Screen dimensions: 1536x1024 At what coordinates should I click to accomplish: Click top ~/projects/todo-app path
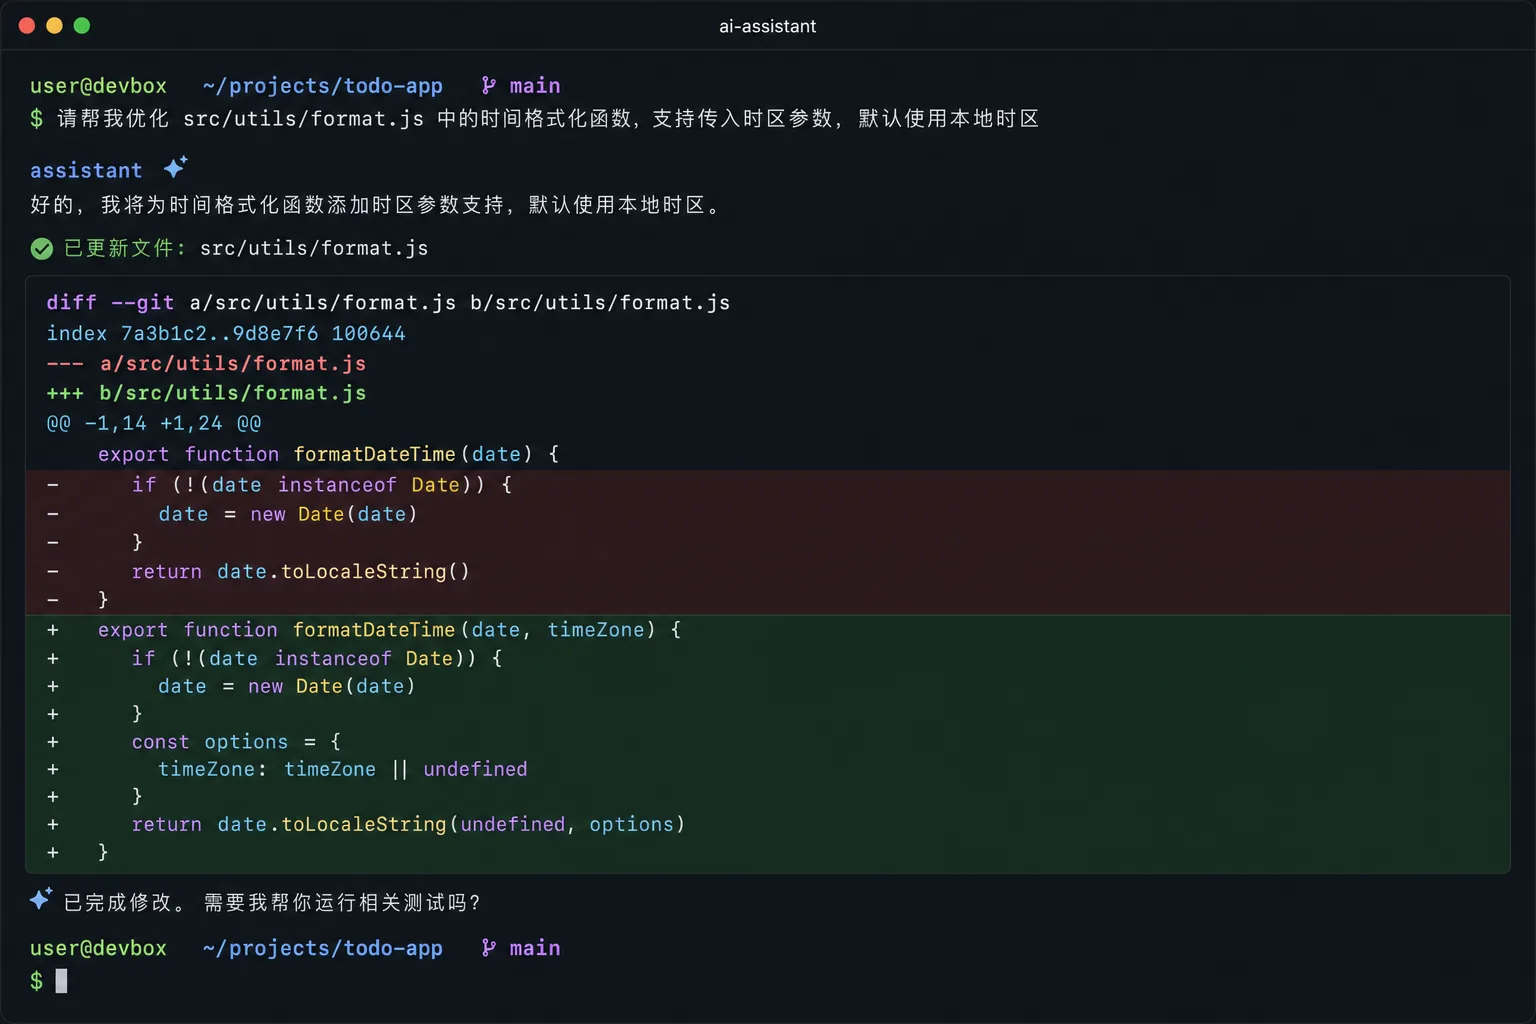(322, 86)
